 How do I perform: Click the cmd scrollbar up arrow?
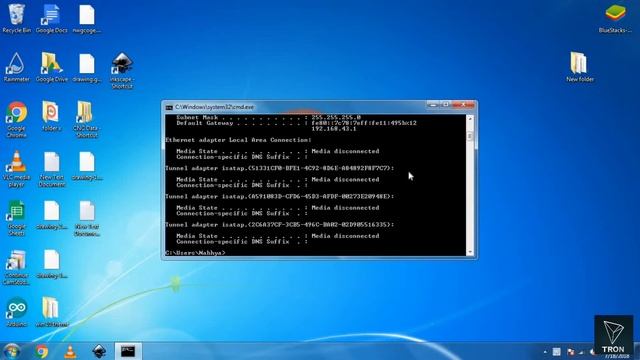470,119
